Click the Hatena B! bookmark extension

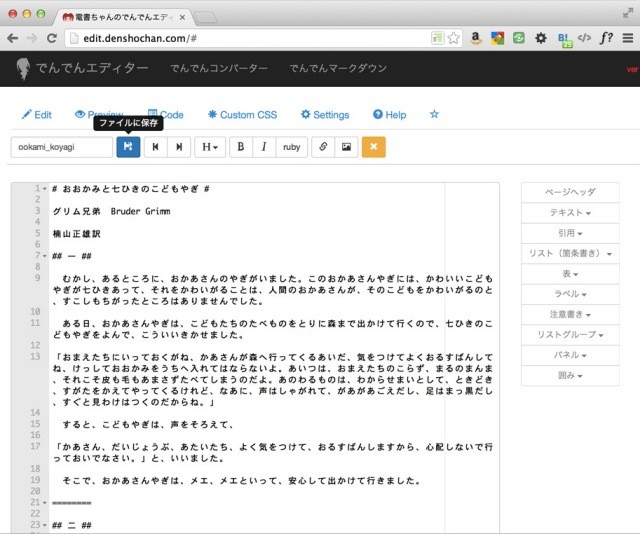click(564, 40)
